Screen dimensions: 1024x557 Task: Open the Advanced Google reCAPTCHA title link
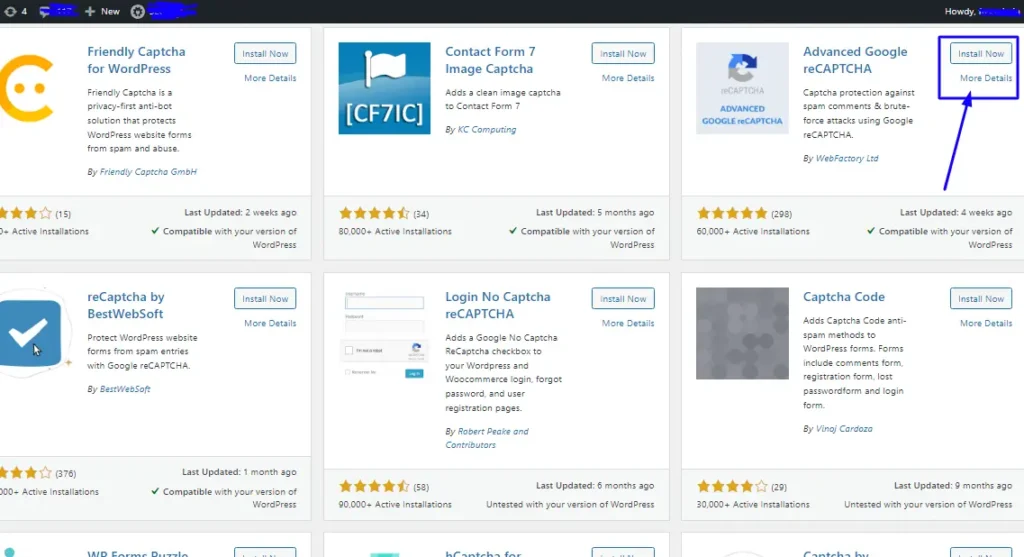(x=855, y=60)
